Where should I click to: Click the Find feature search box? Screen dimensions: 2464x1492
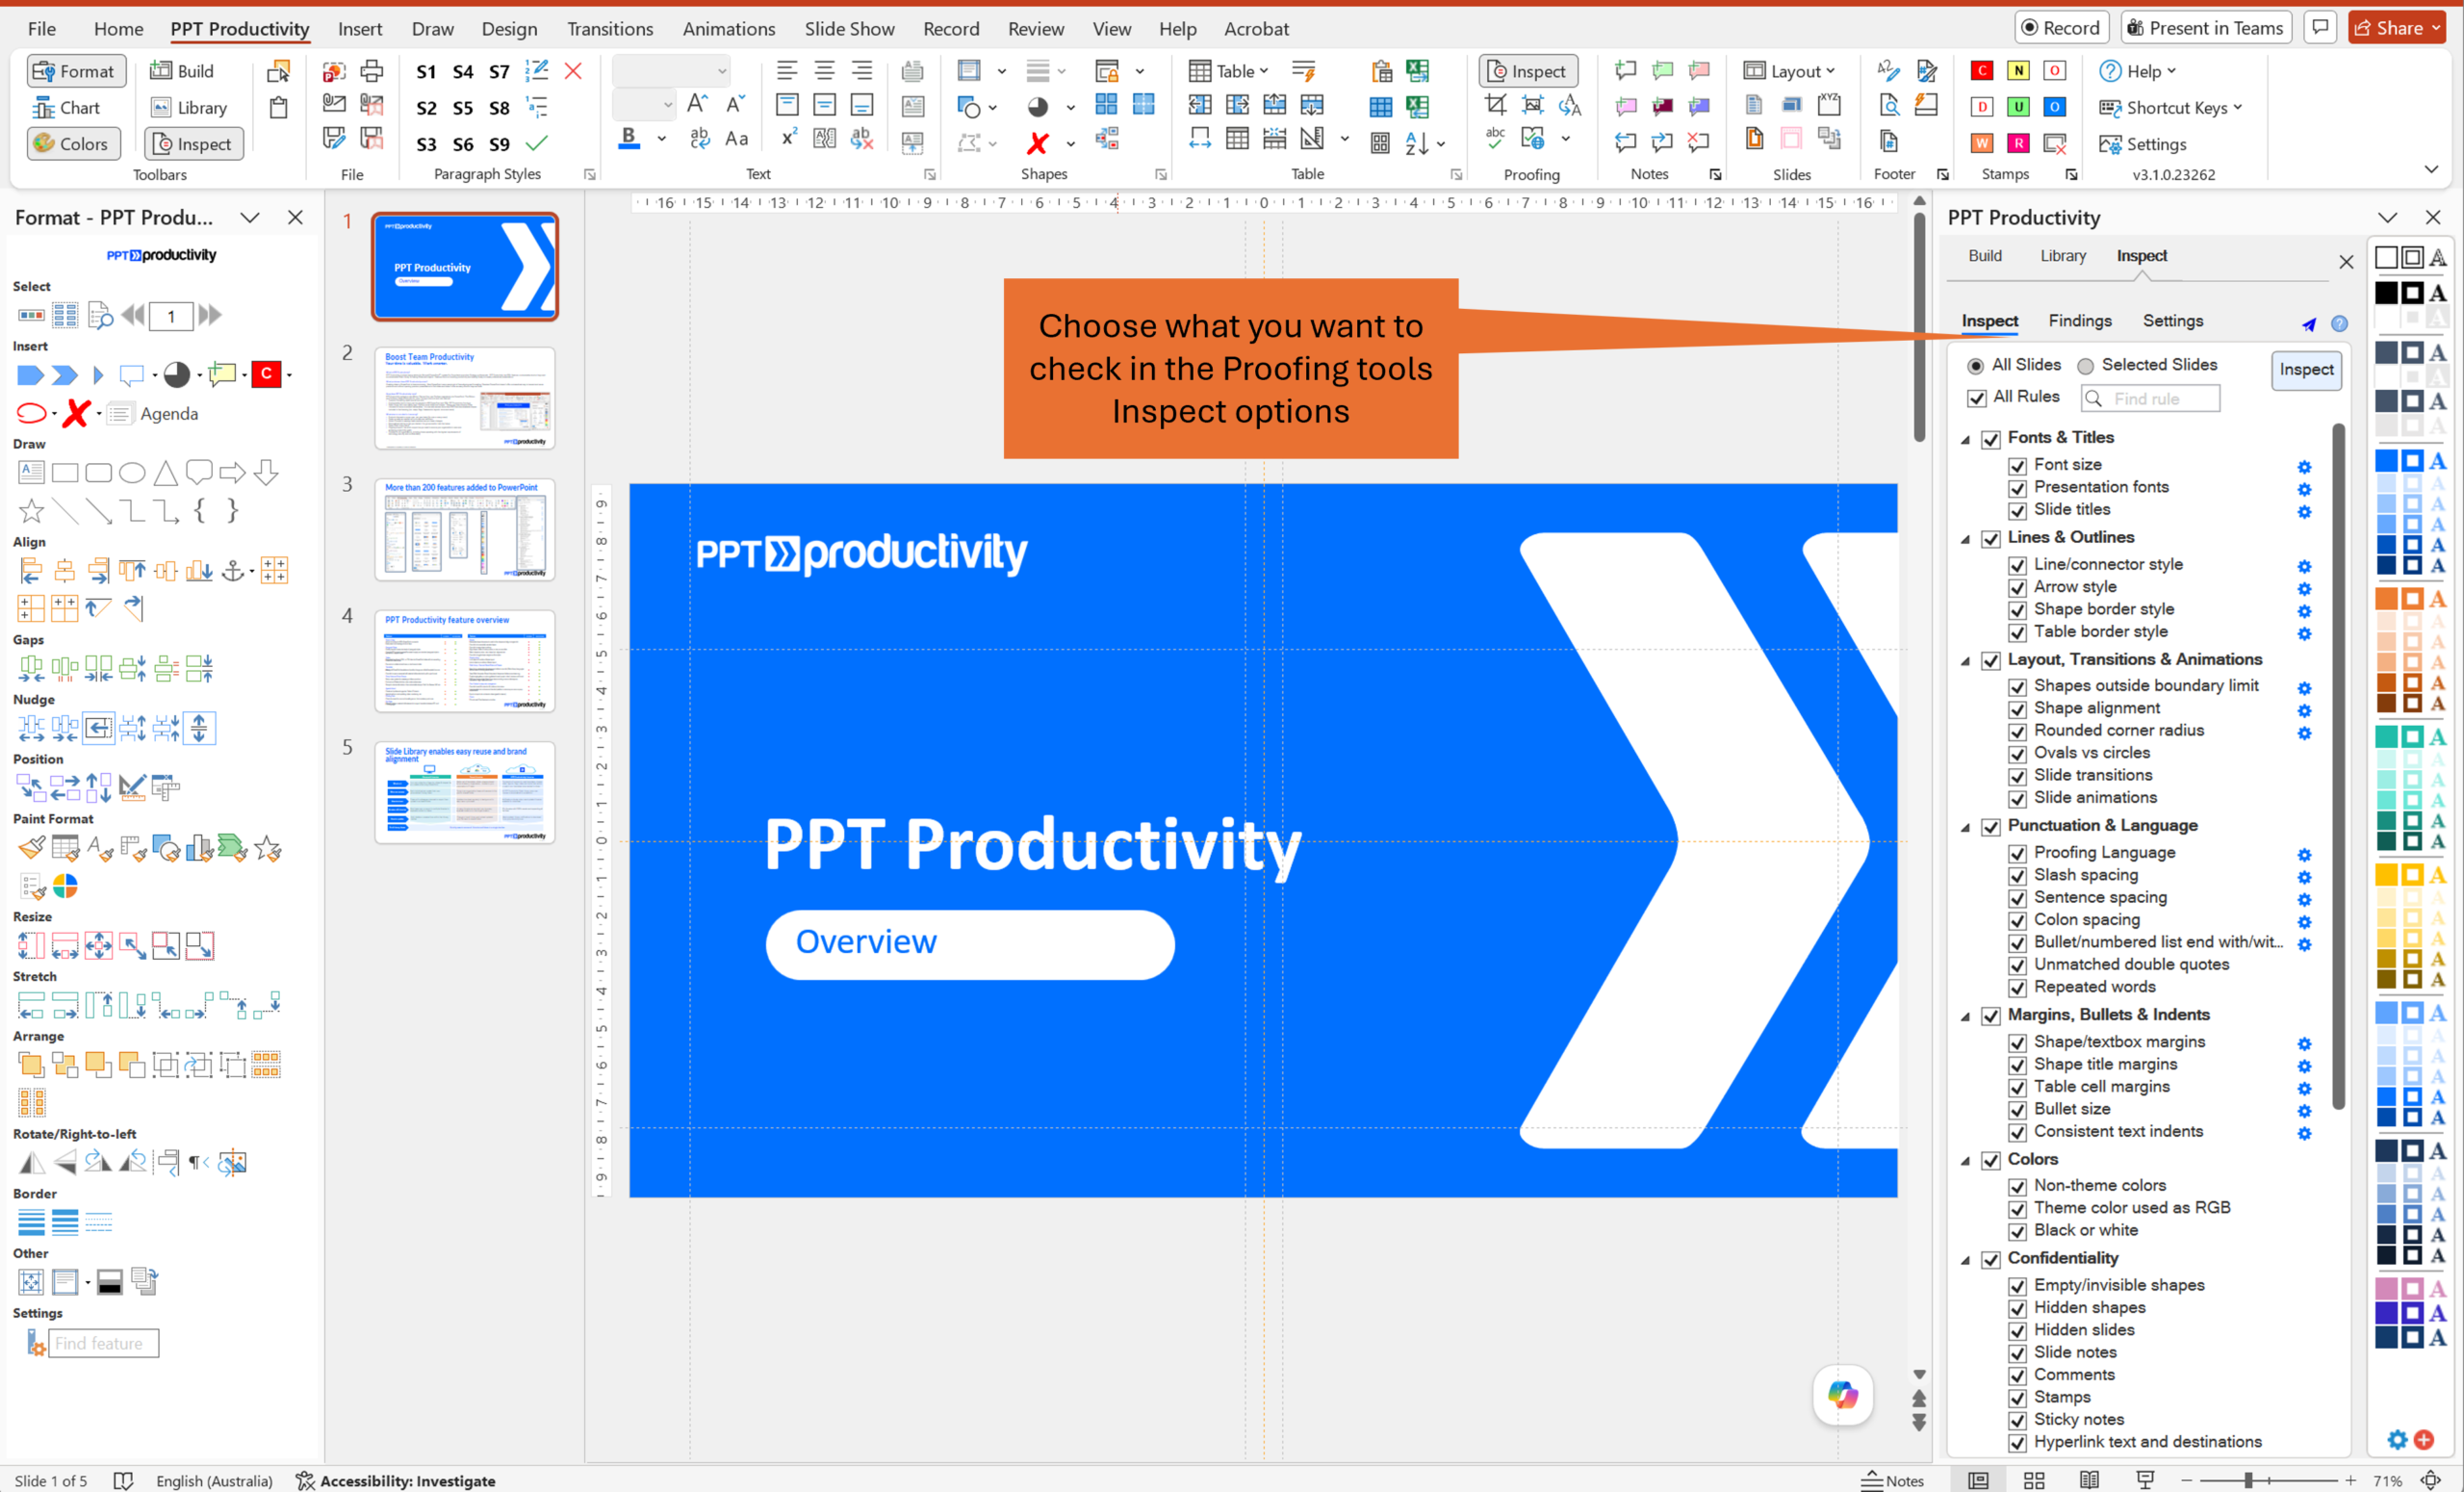pos(103,1342)
